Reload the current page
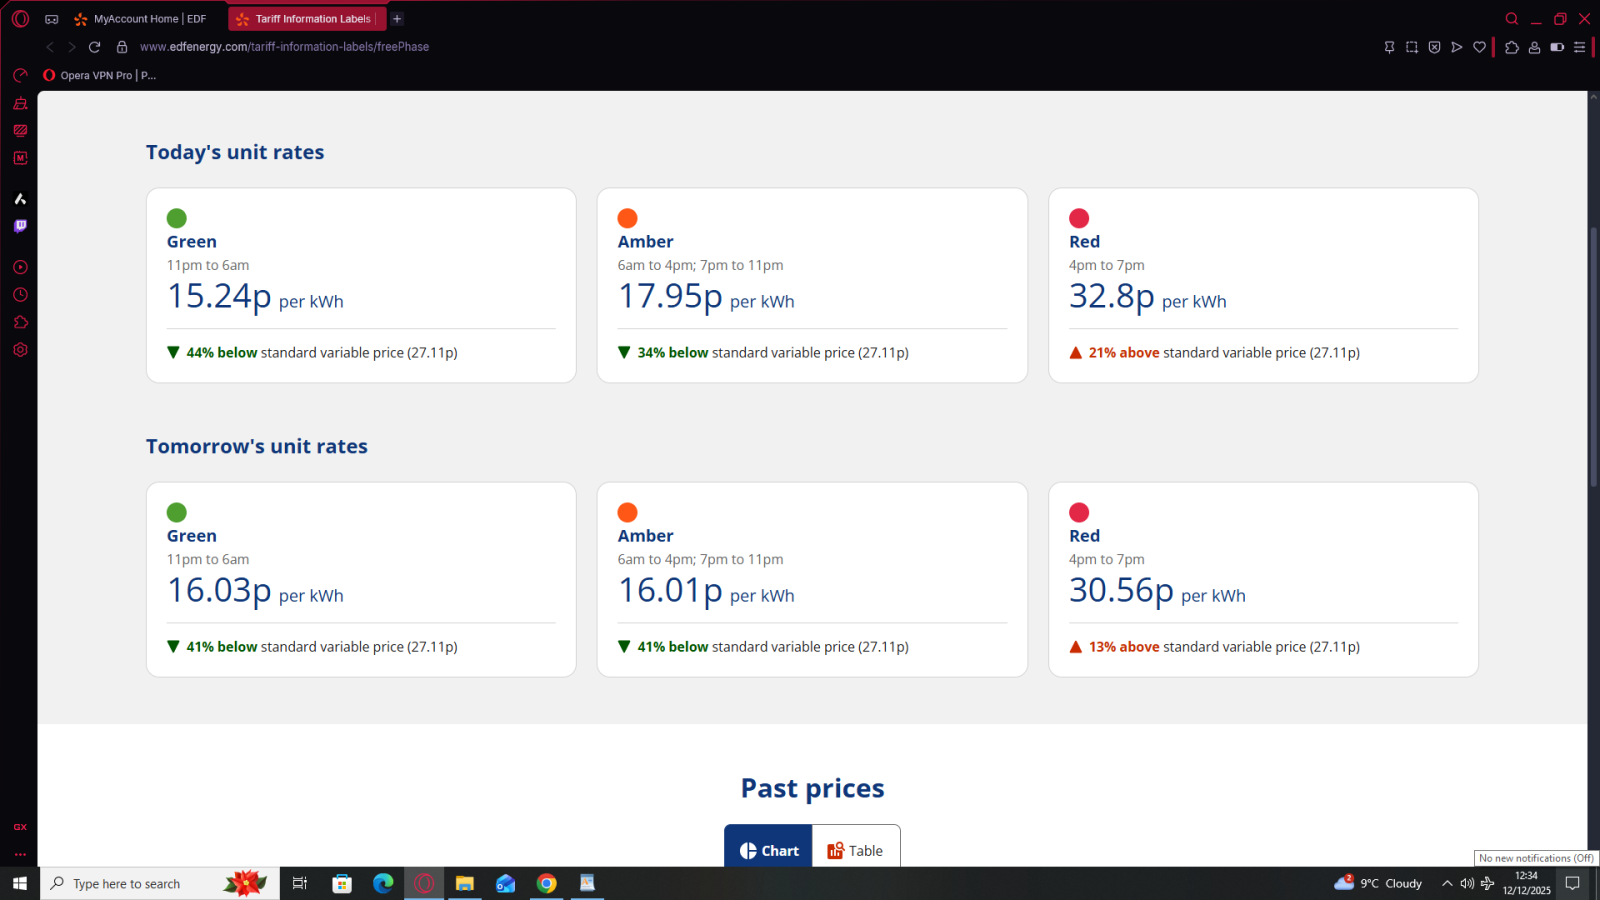This screenshot has height=900, width=1600. point(94,47)
